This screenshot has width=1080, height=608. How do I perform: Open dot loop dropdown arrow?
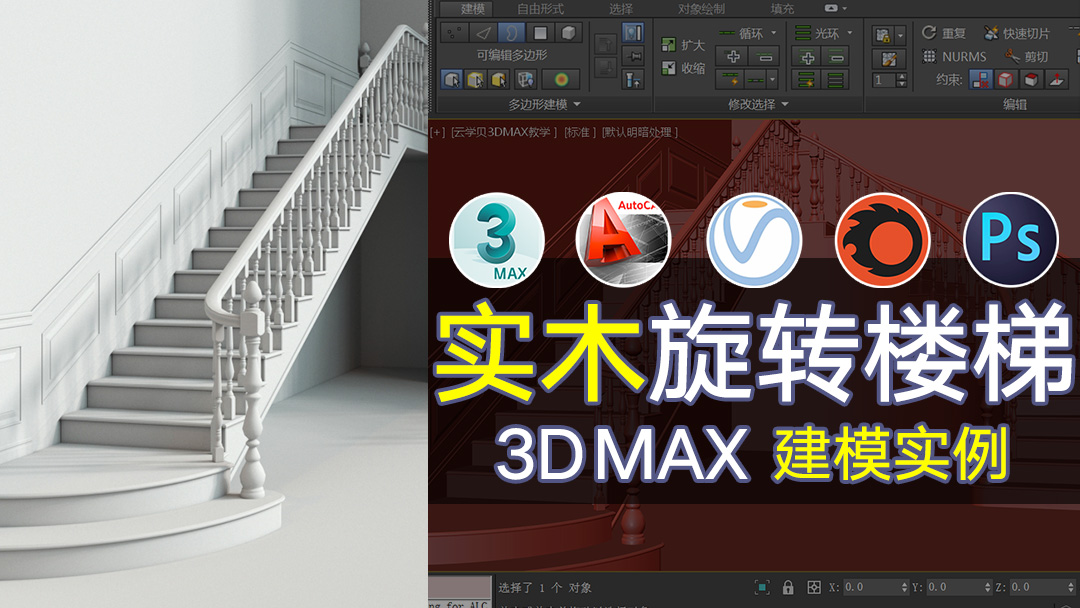(x=773, y=80)
